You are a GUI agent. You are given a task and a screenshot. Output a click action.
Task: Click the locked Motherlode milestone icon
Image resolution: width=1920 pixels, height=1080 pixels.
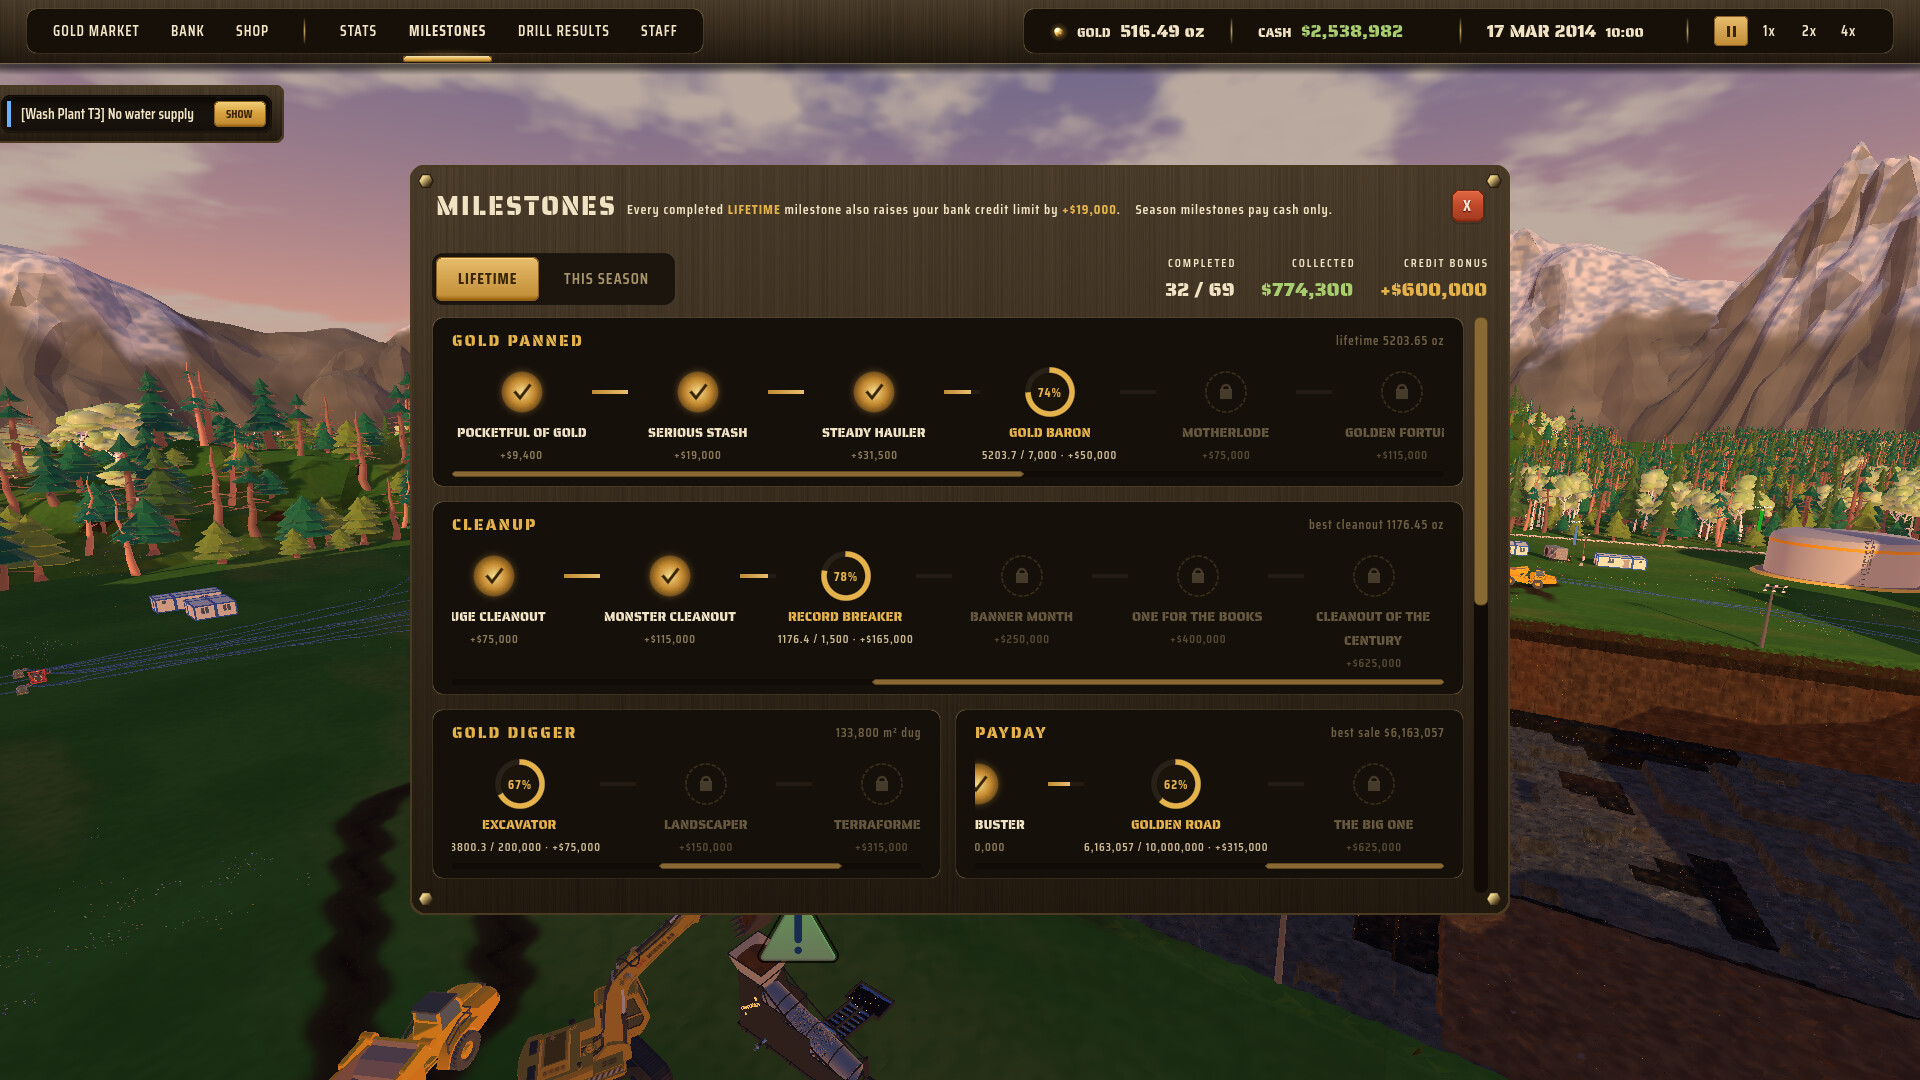coord(1225,392)
